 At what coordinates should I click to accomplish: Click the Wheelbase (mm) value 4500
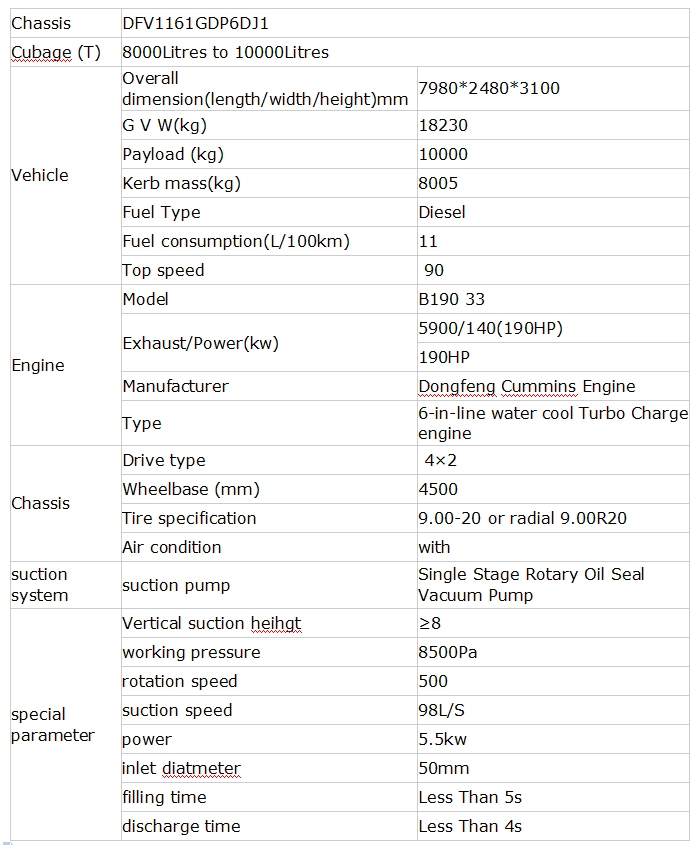coord(438,489)
